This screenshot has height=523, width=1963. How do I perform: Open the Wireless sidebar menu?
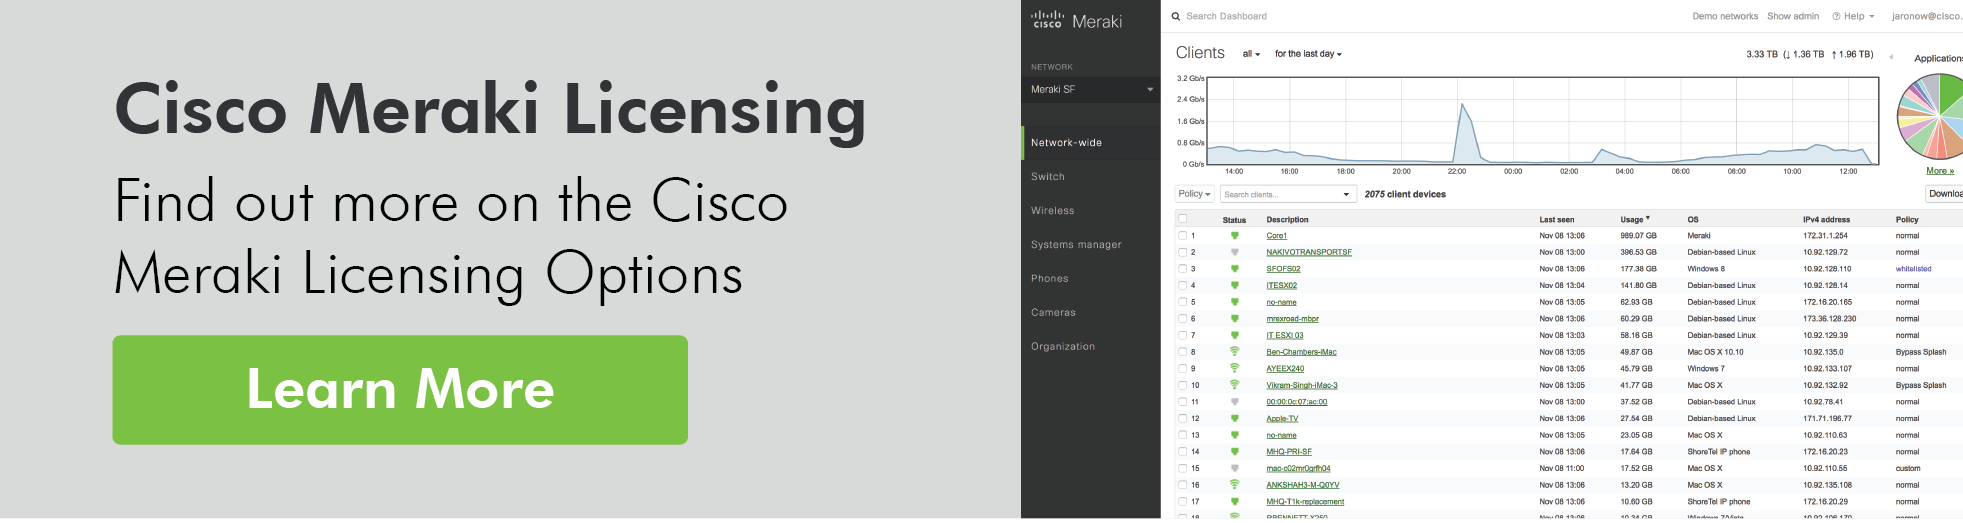click(1053, 211)
